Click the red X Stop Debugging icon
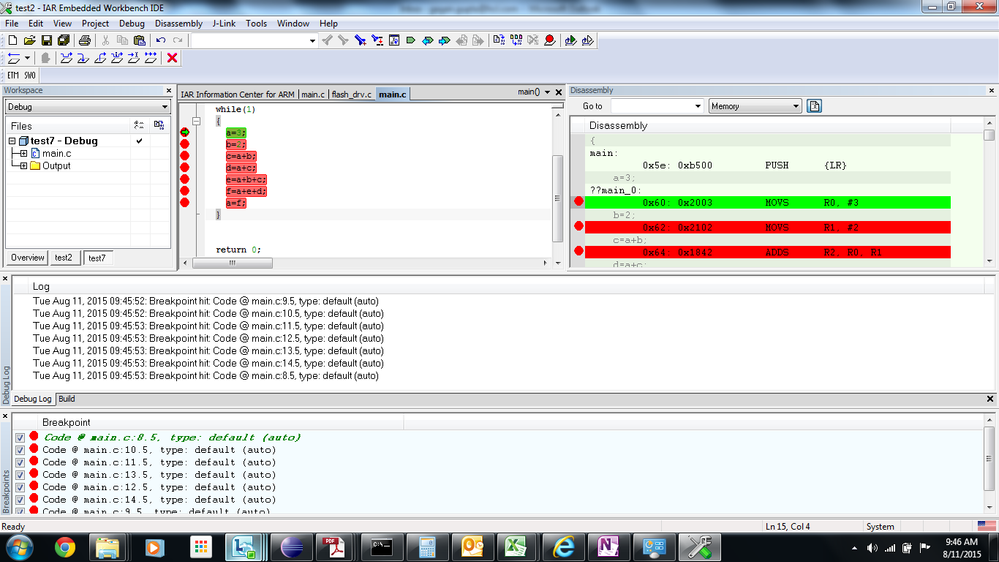This screenshot has height=562, width=999. (172, 58)
